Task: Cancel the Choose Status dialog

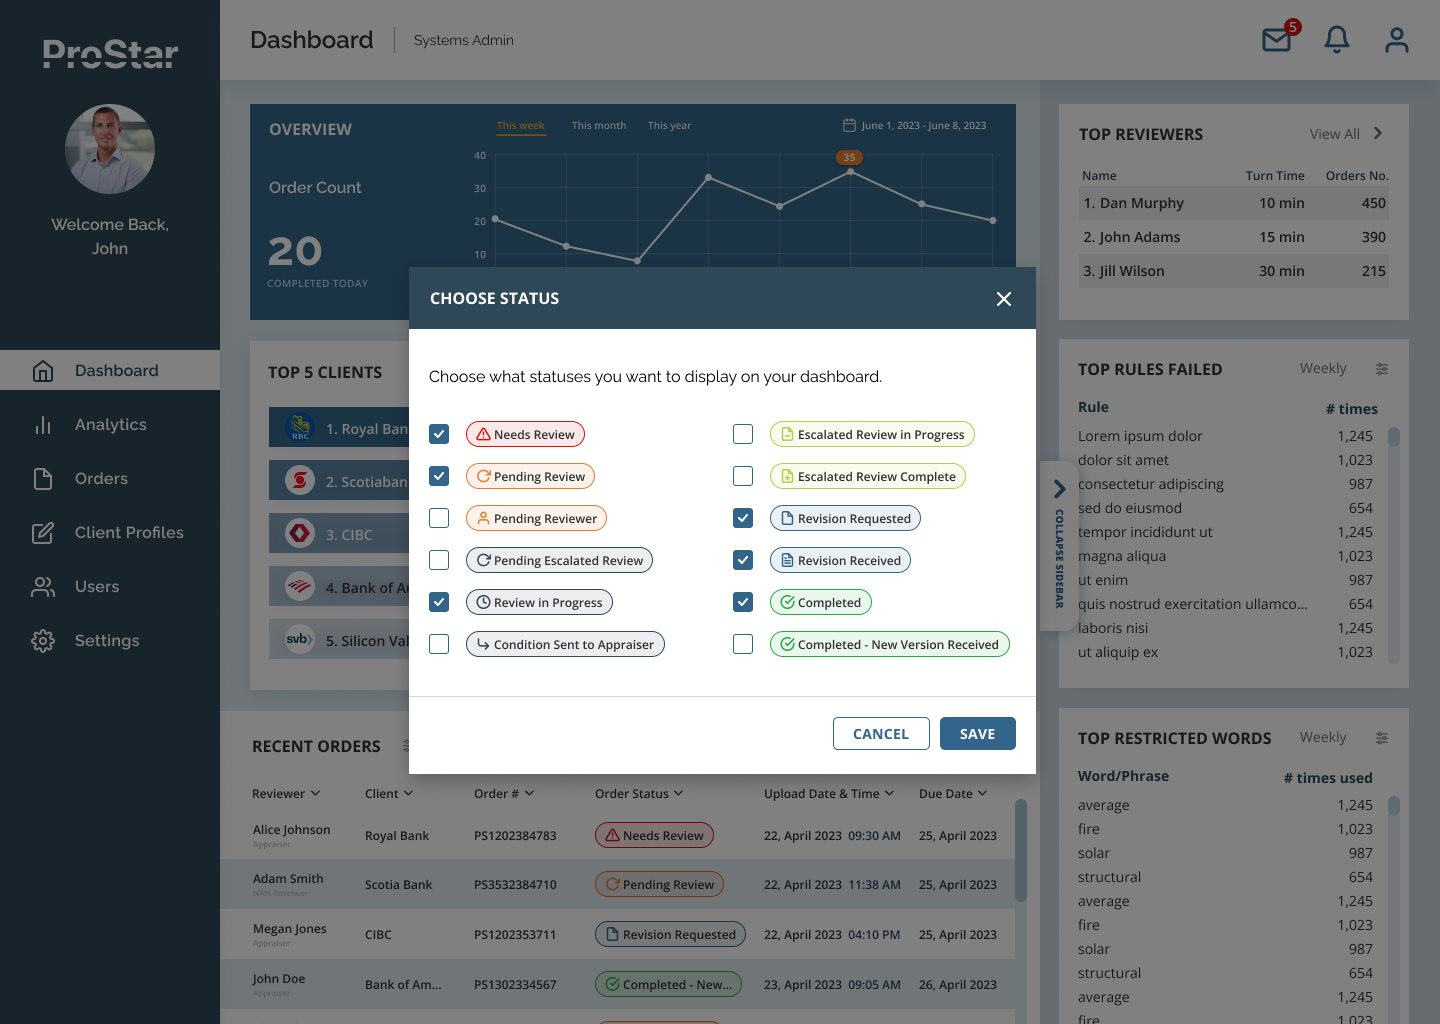Action: click(881, 733)
